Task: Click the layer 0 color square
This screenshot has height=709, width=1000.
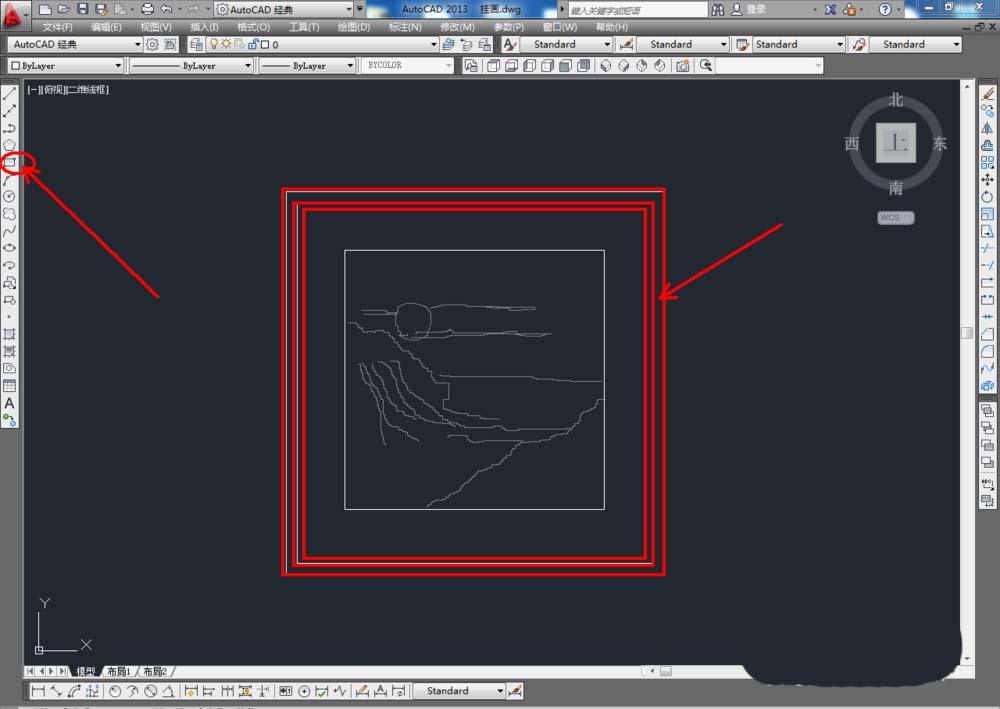Action: coord(265,44)
